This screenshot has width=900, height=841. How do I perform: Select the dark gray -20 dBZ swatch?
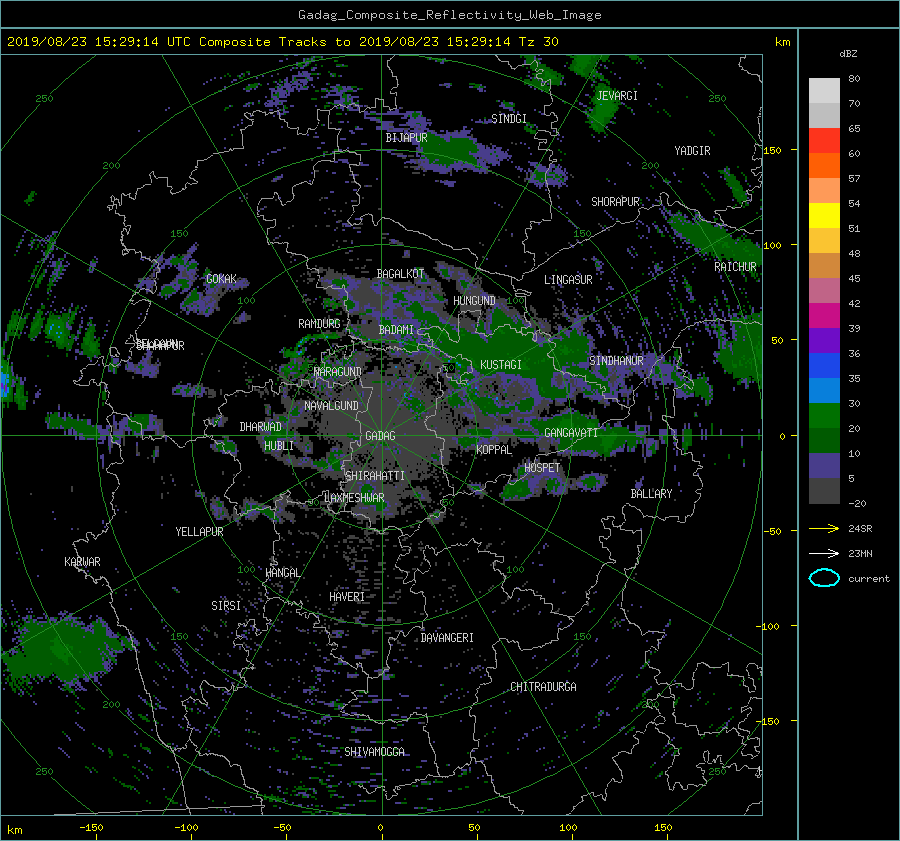click(x=824, y=491)
